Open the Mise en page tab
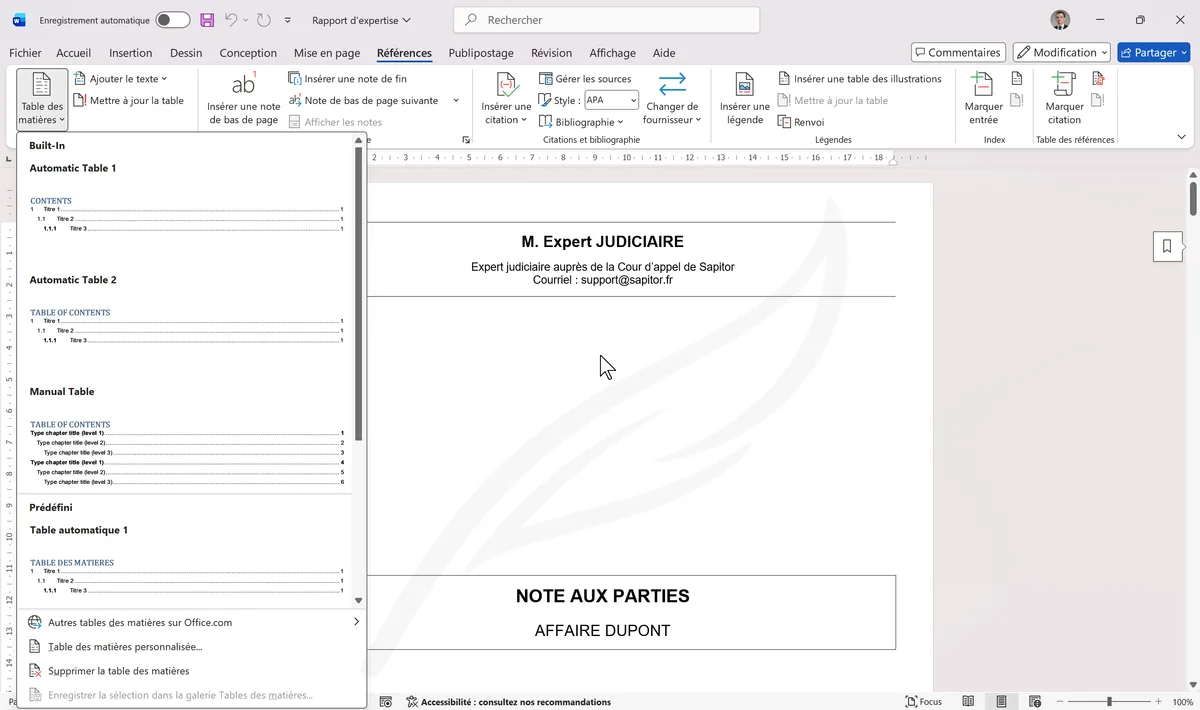The image size is (1200, 710). 327,53
